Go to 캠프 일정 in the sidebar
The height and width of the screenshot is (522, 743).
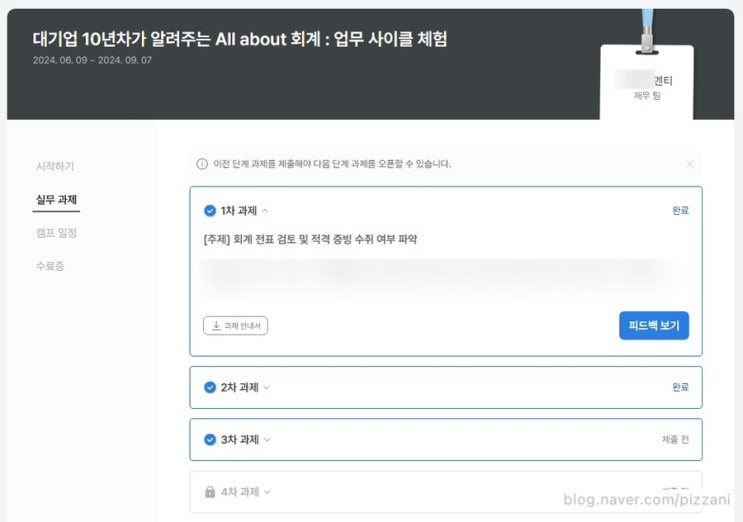56,233
